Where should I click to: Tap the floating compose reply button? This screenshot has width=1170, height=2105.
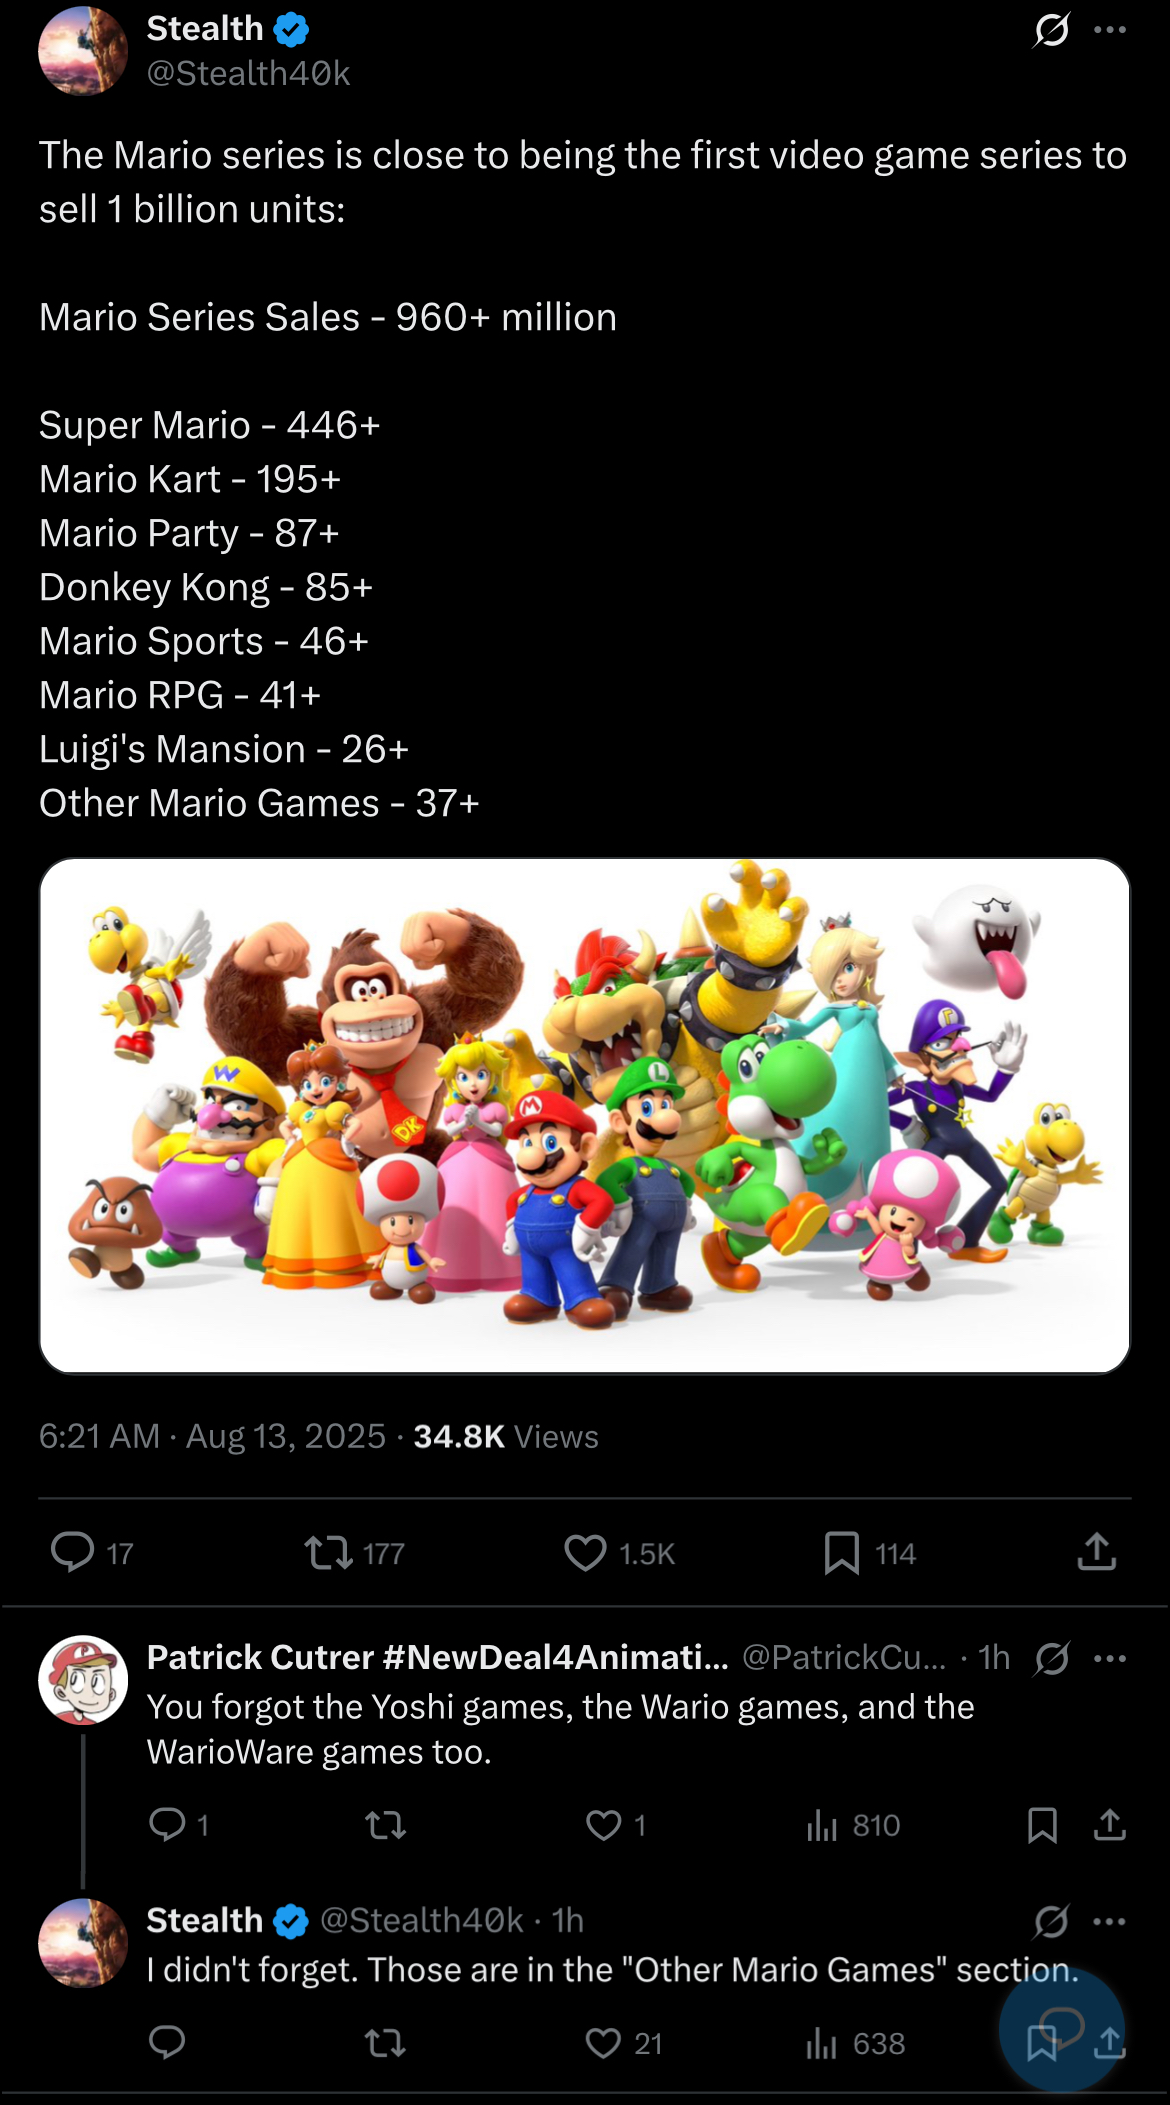pos(1062,2029)
